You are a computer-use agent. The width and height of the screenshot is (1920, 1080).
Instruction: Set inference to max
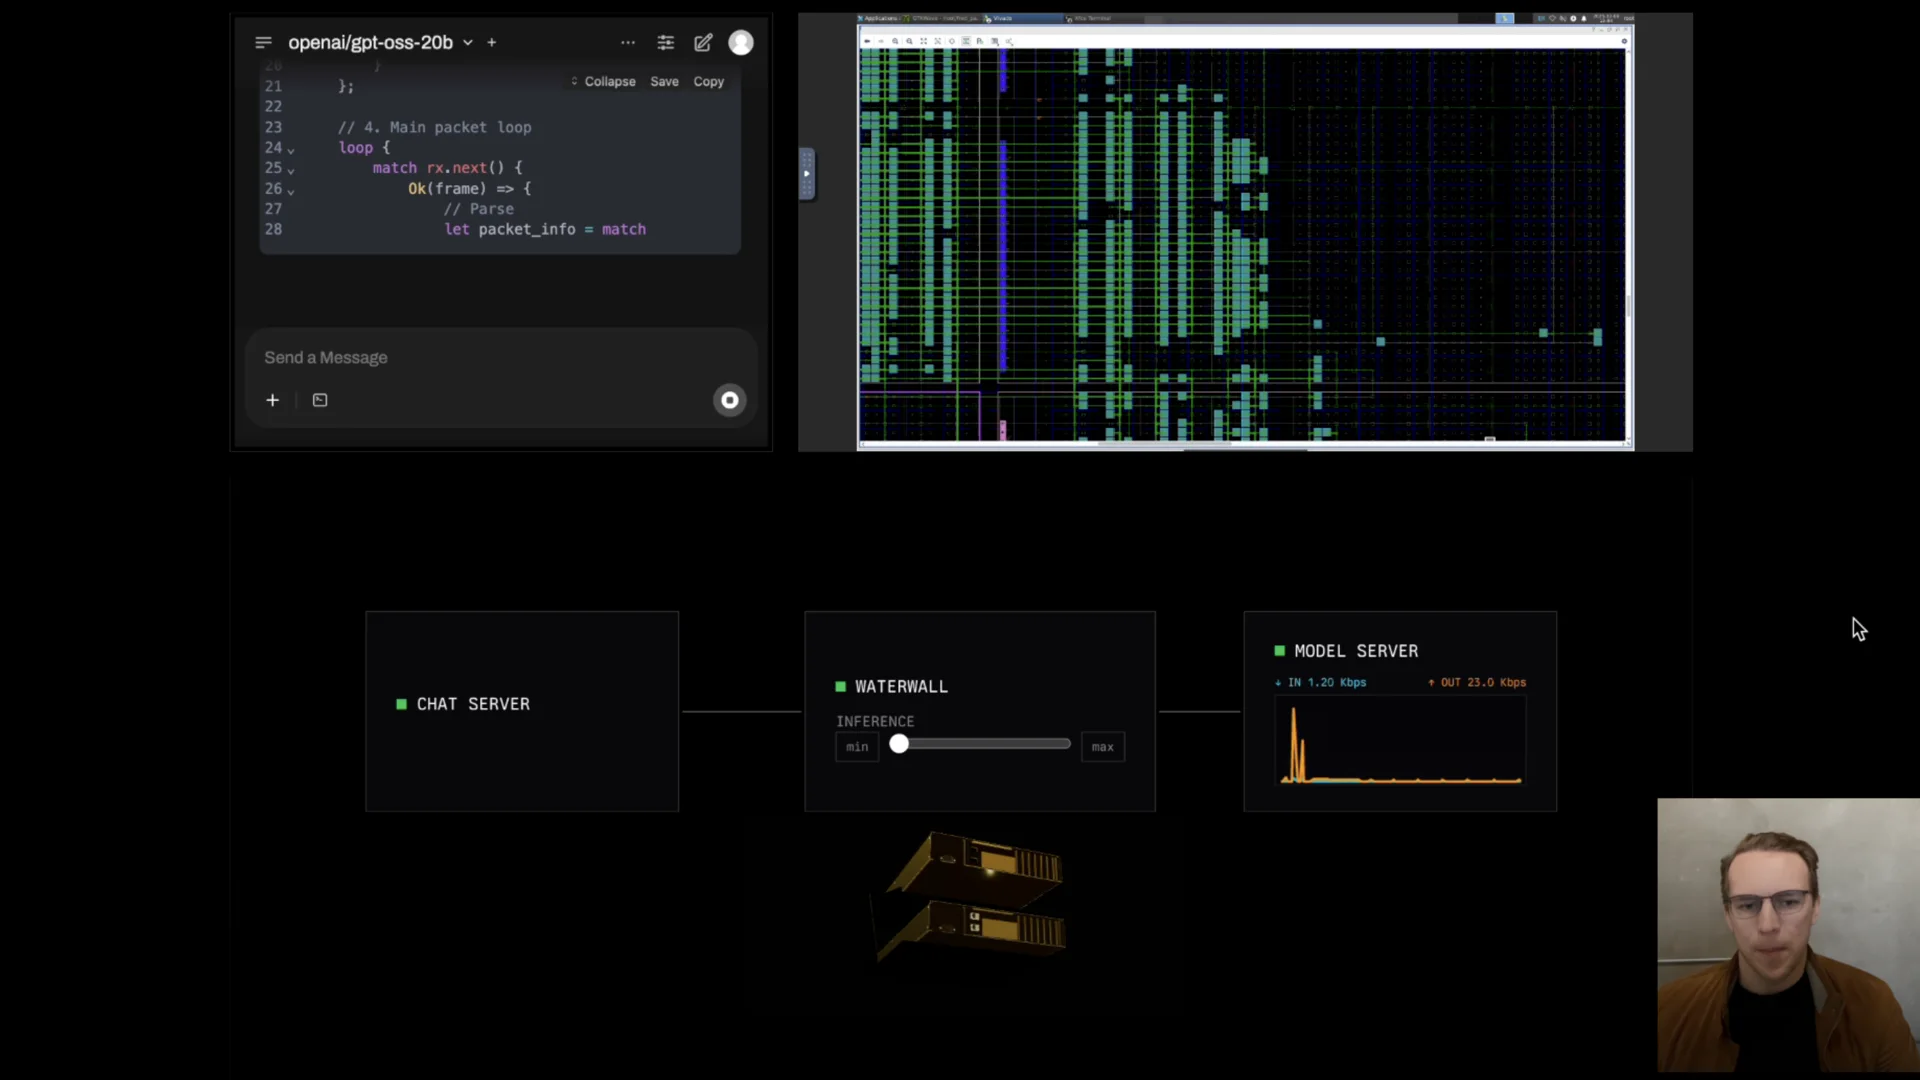(1103, 747)
